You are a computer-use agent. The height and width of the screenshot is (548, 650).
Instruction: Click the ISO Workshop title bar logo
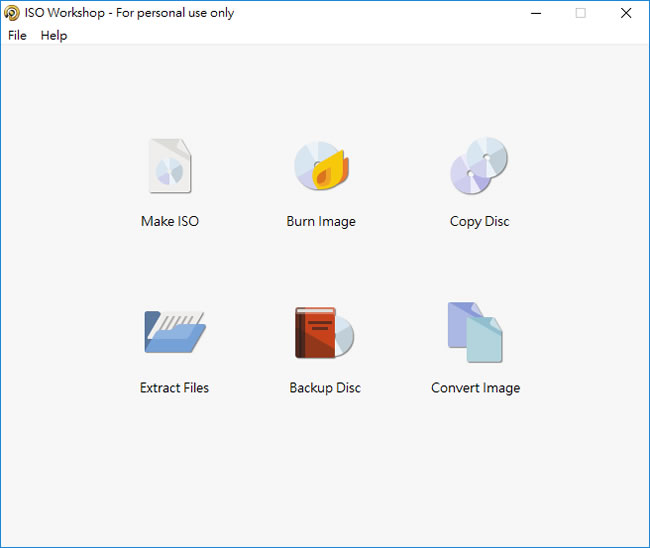pyautogui.click(x=12, y=13)
